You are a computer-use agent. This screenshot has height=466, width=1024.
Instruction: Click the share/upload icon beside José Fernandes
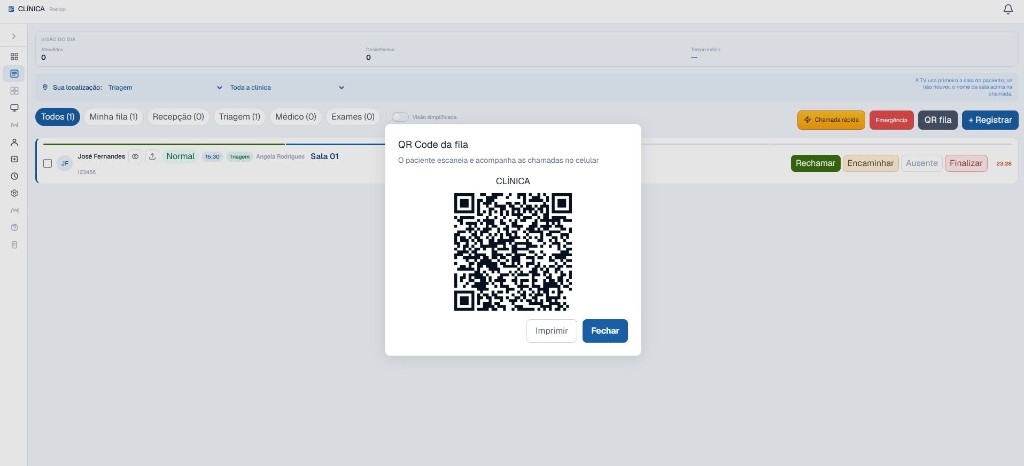(x=152, y=157)
